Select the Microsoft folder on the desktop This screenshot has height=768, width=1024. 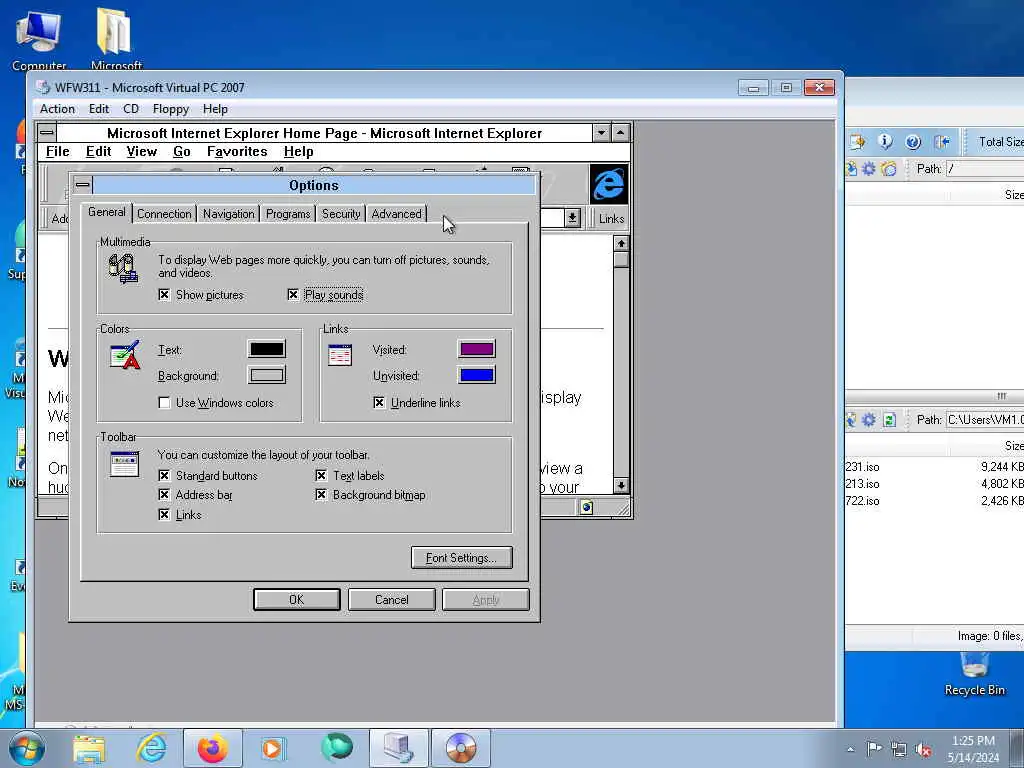[x=116, y=38]
